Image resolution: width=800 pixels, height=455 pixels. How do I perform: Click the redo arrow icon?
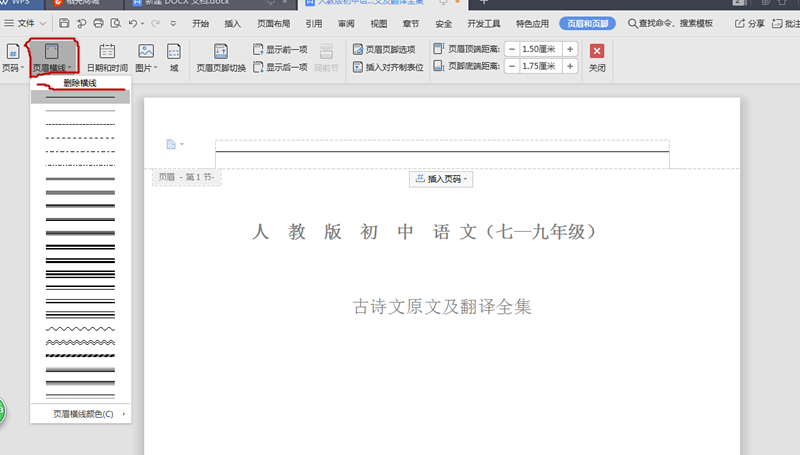[156, 23]
